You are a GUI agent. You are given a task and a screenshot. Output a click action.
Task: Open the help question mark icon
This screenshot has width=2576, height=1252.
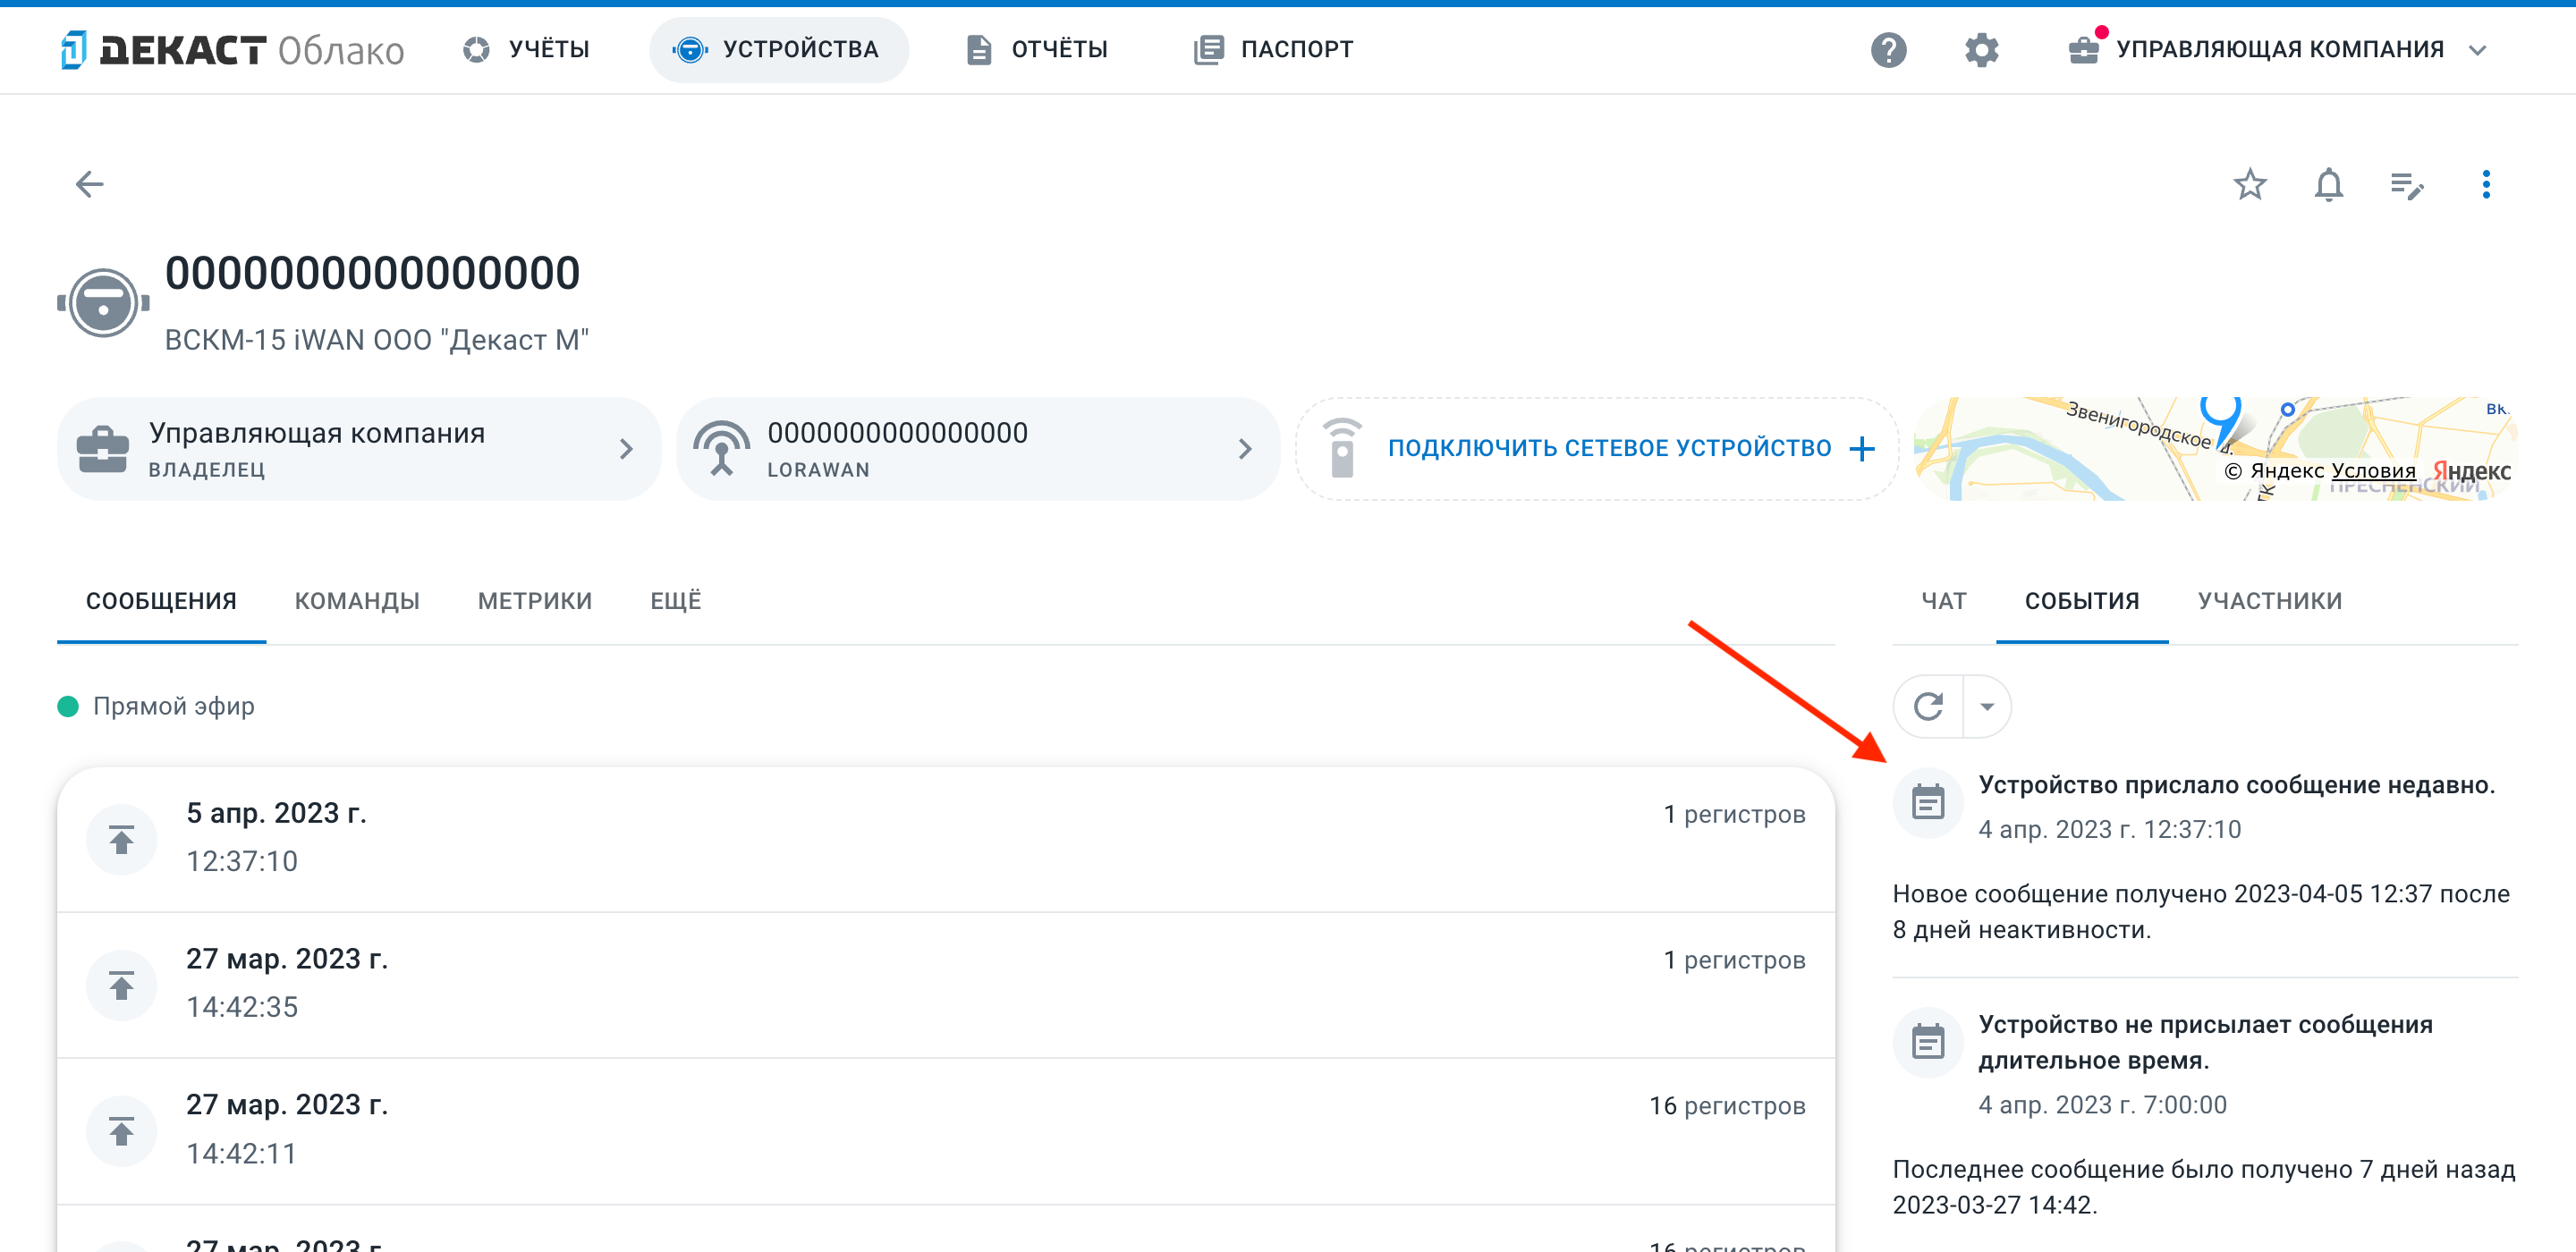pos(1888,49)
